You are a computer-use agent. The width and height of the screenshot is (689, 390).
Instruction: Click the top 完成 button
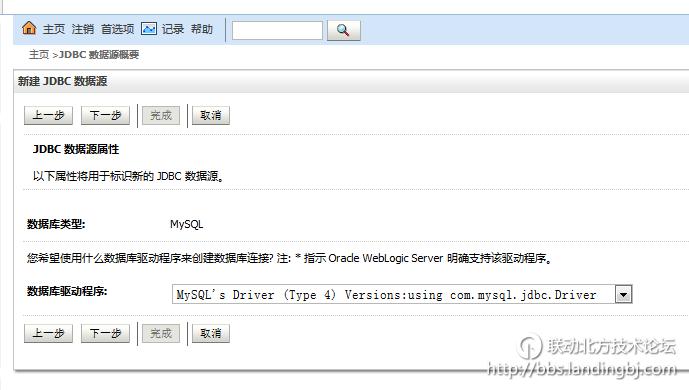point(161,116)
